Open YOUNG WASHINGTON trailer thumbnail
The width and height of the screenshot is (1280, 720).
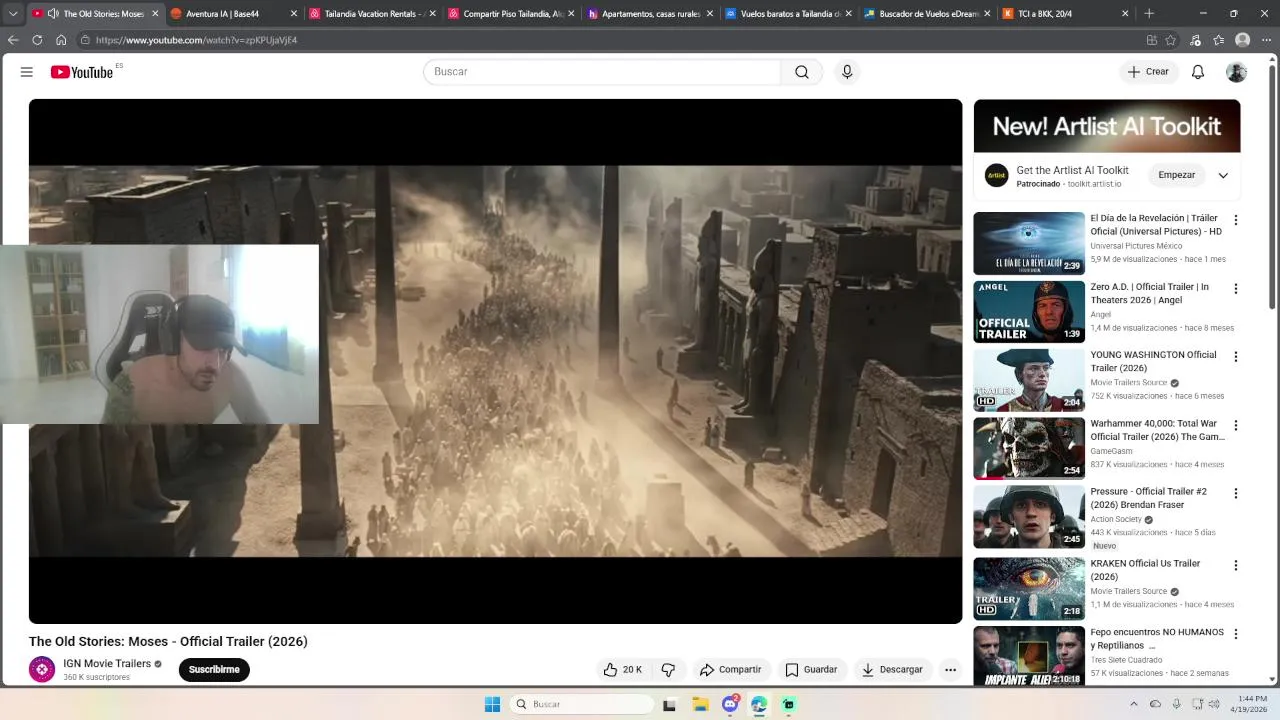point(1029,380)
